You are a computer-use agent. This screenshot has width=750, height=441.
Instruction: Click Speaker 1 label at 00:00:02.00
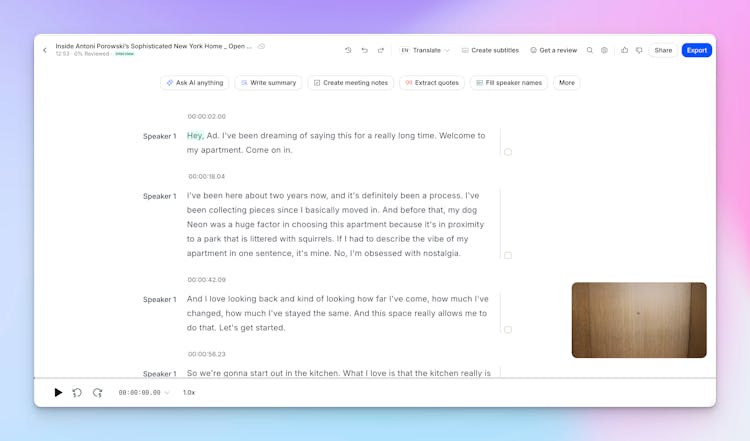(160, 136)
